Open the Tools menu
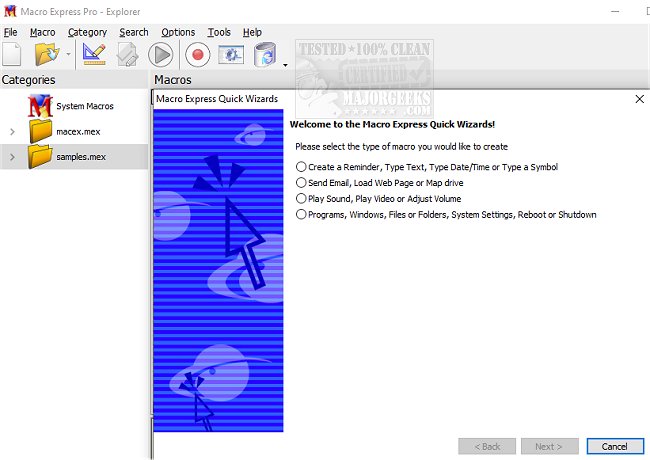The image size is (650, 460). tap(219, 32)
